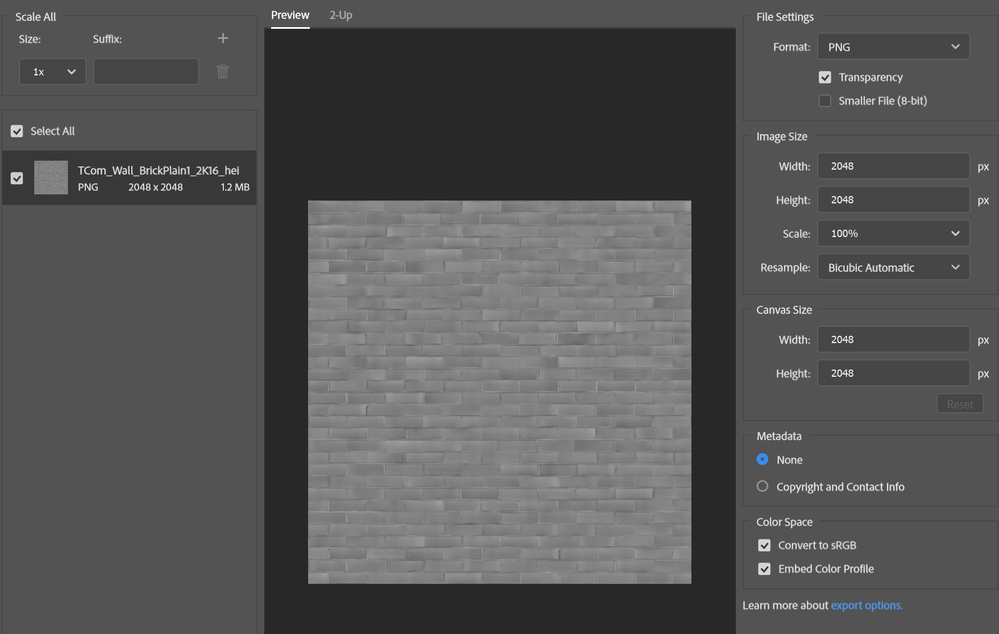Click the Suffix input field
This screenshot has height=634, width=999.
(x=145, y=71)
